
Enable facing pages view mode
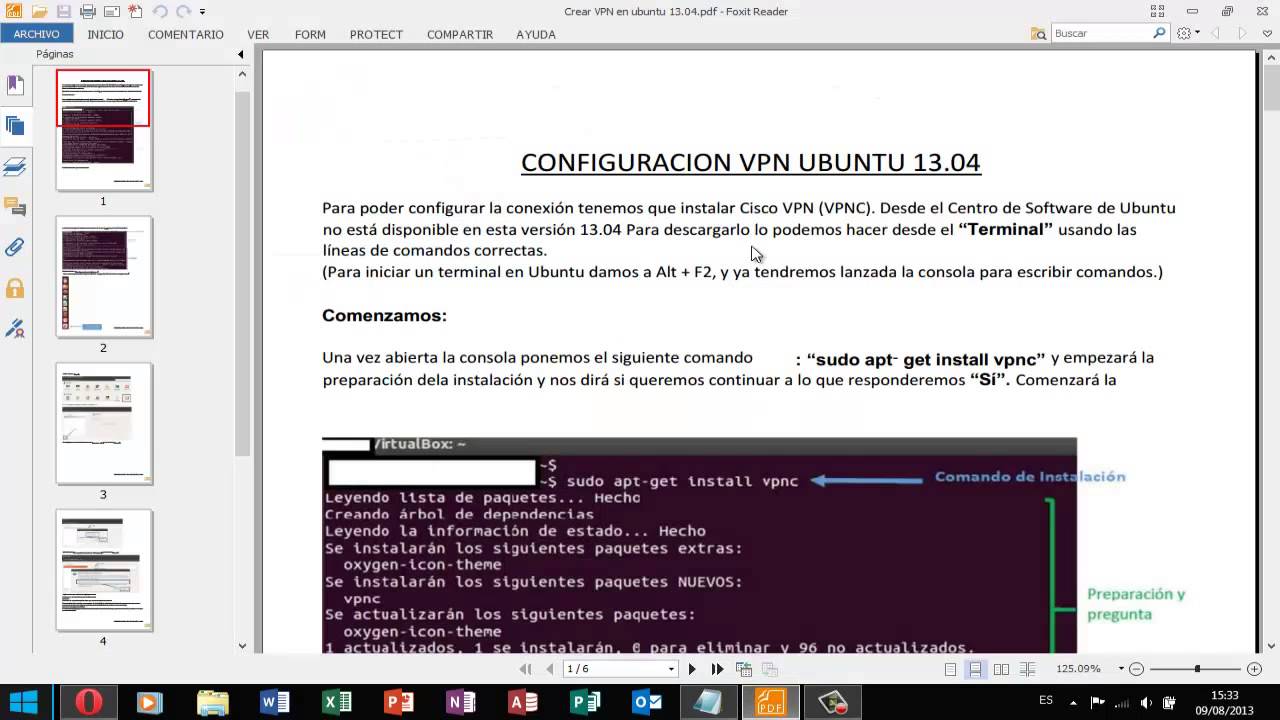coord(1001,669)
